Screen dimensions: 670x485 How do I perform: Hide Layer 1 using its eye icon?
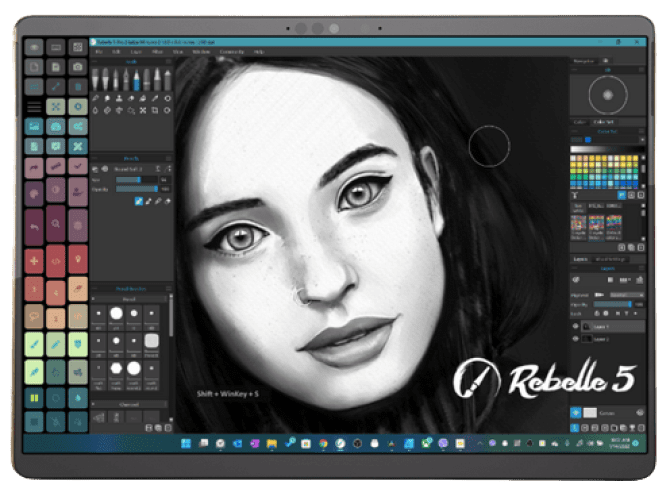[x=575, y=327]
